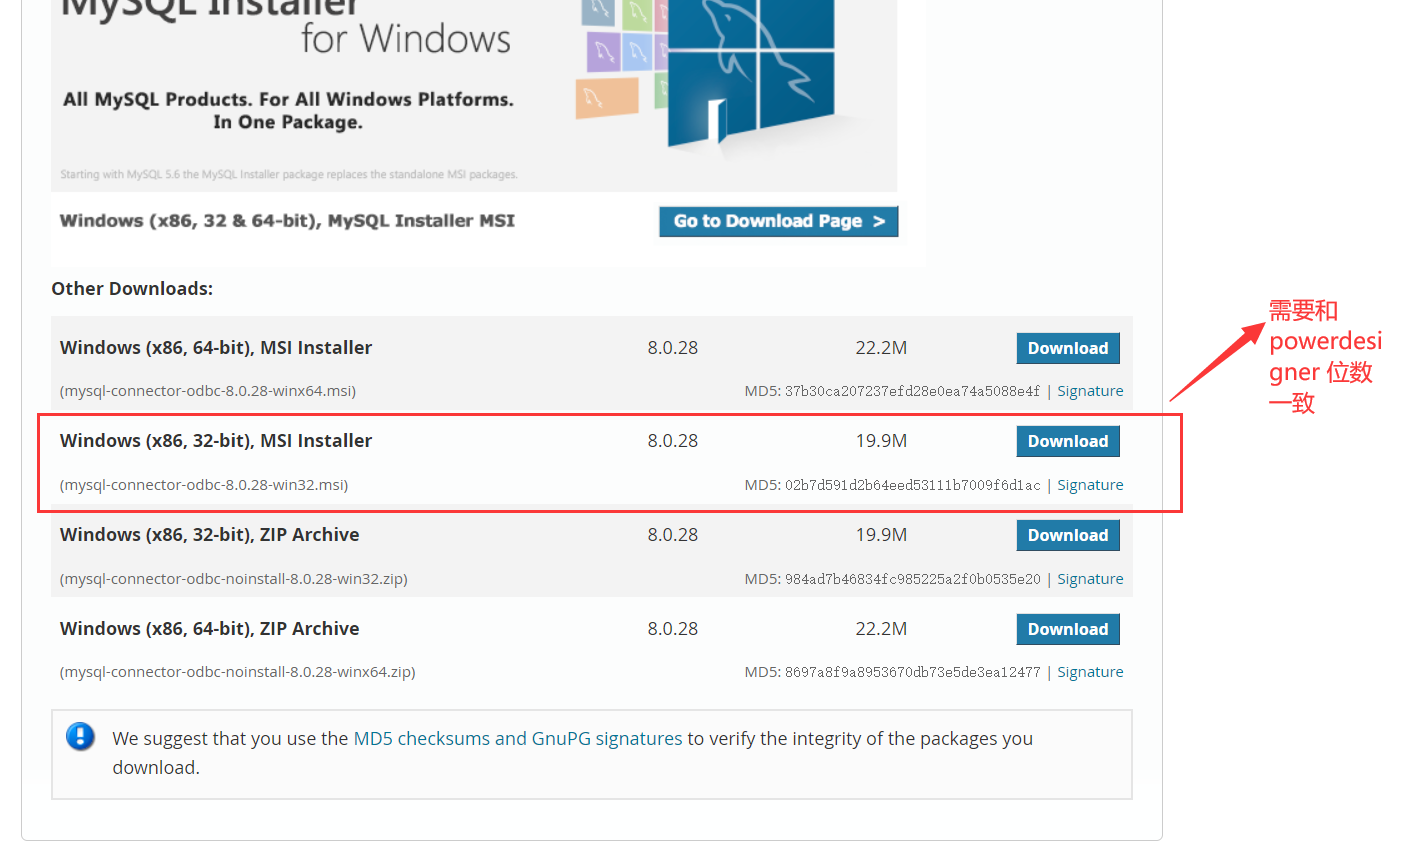The width and height of the screenshot is (1402, 857).
Task: Click Windows (x86, 32 & 64-bit), MySQL Installer MSI text
Action: [x=287, y=221]
